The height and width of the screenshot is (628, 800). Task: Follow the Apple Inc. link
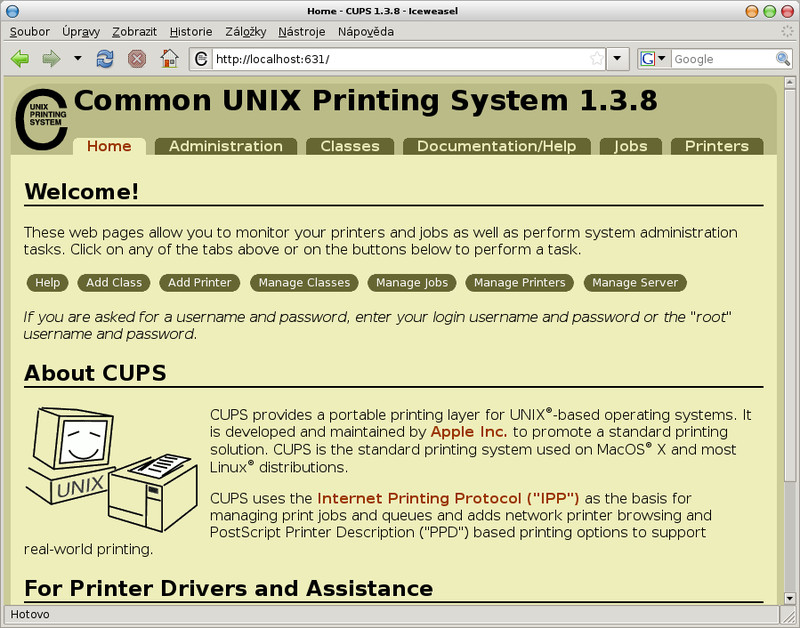tap(469, 432)
